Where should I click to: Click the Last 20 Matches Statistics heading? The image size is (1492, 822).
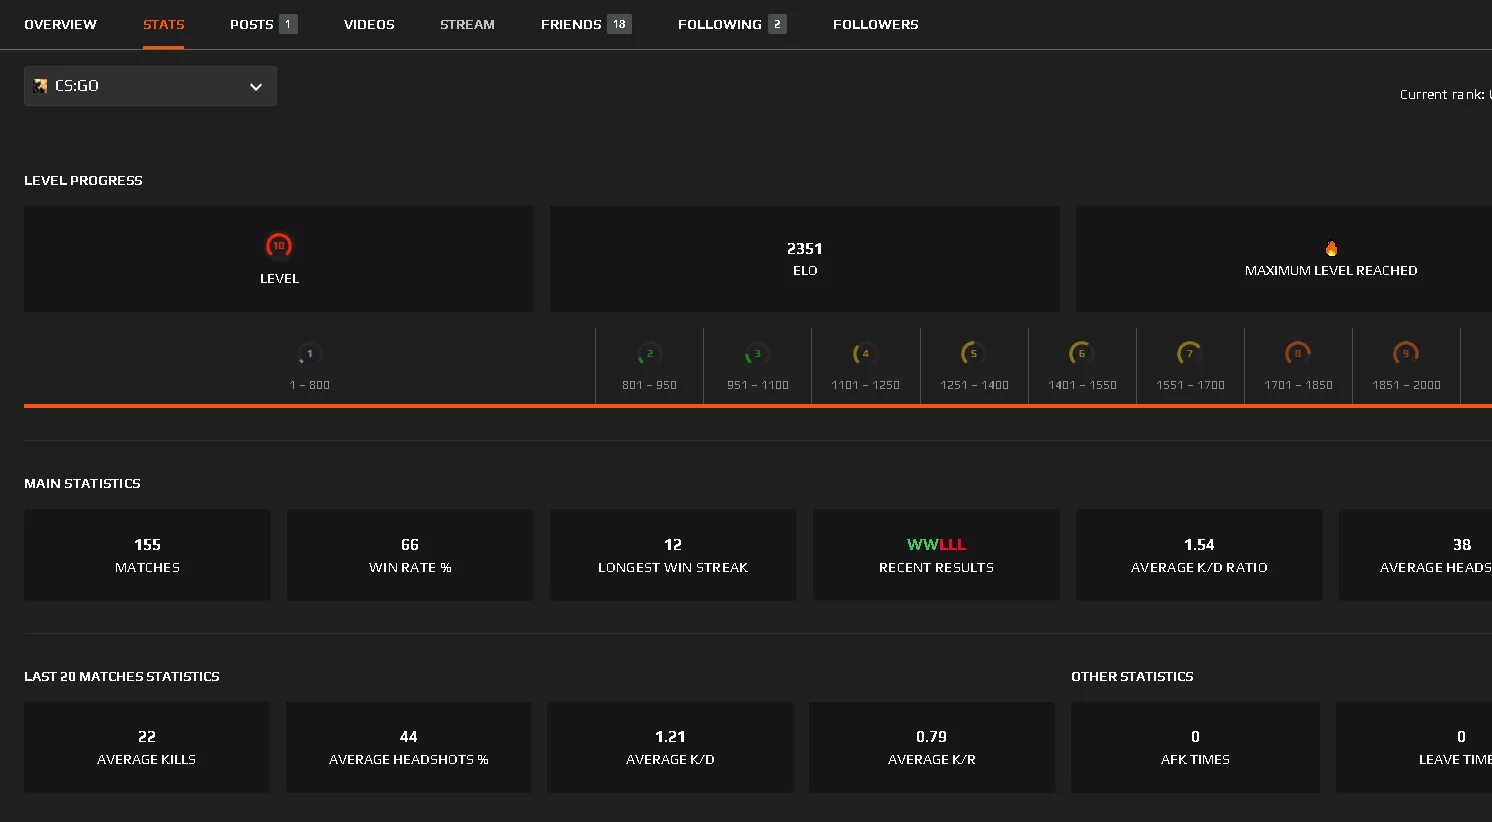pyautogui.click(x=122, y=676)
